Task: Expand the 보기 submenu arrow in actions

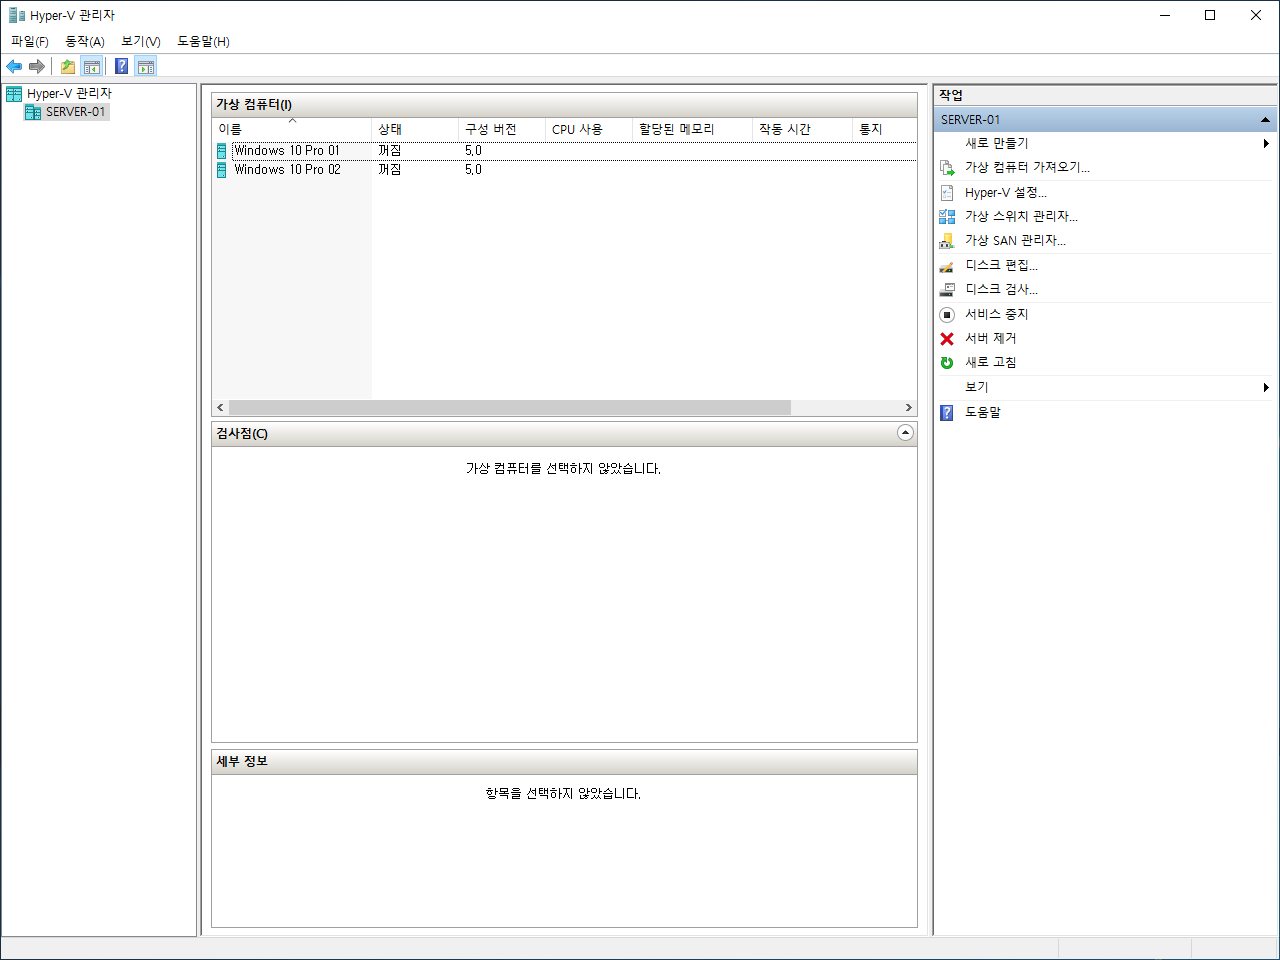Action: pos(1266,388)
